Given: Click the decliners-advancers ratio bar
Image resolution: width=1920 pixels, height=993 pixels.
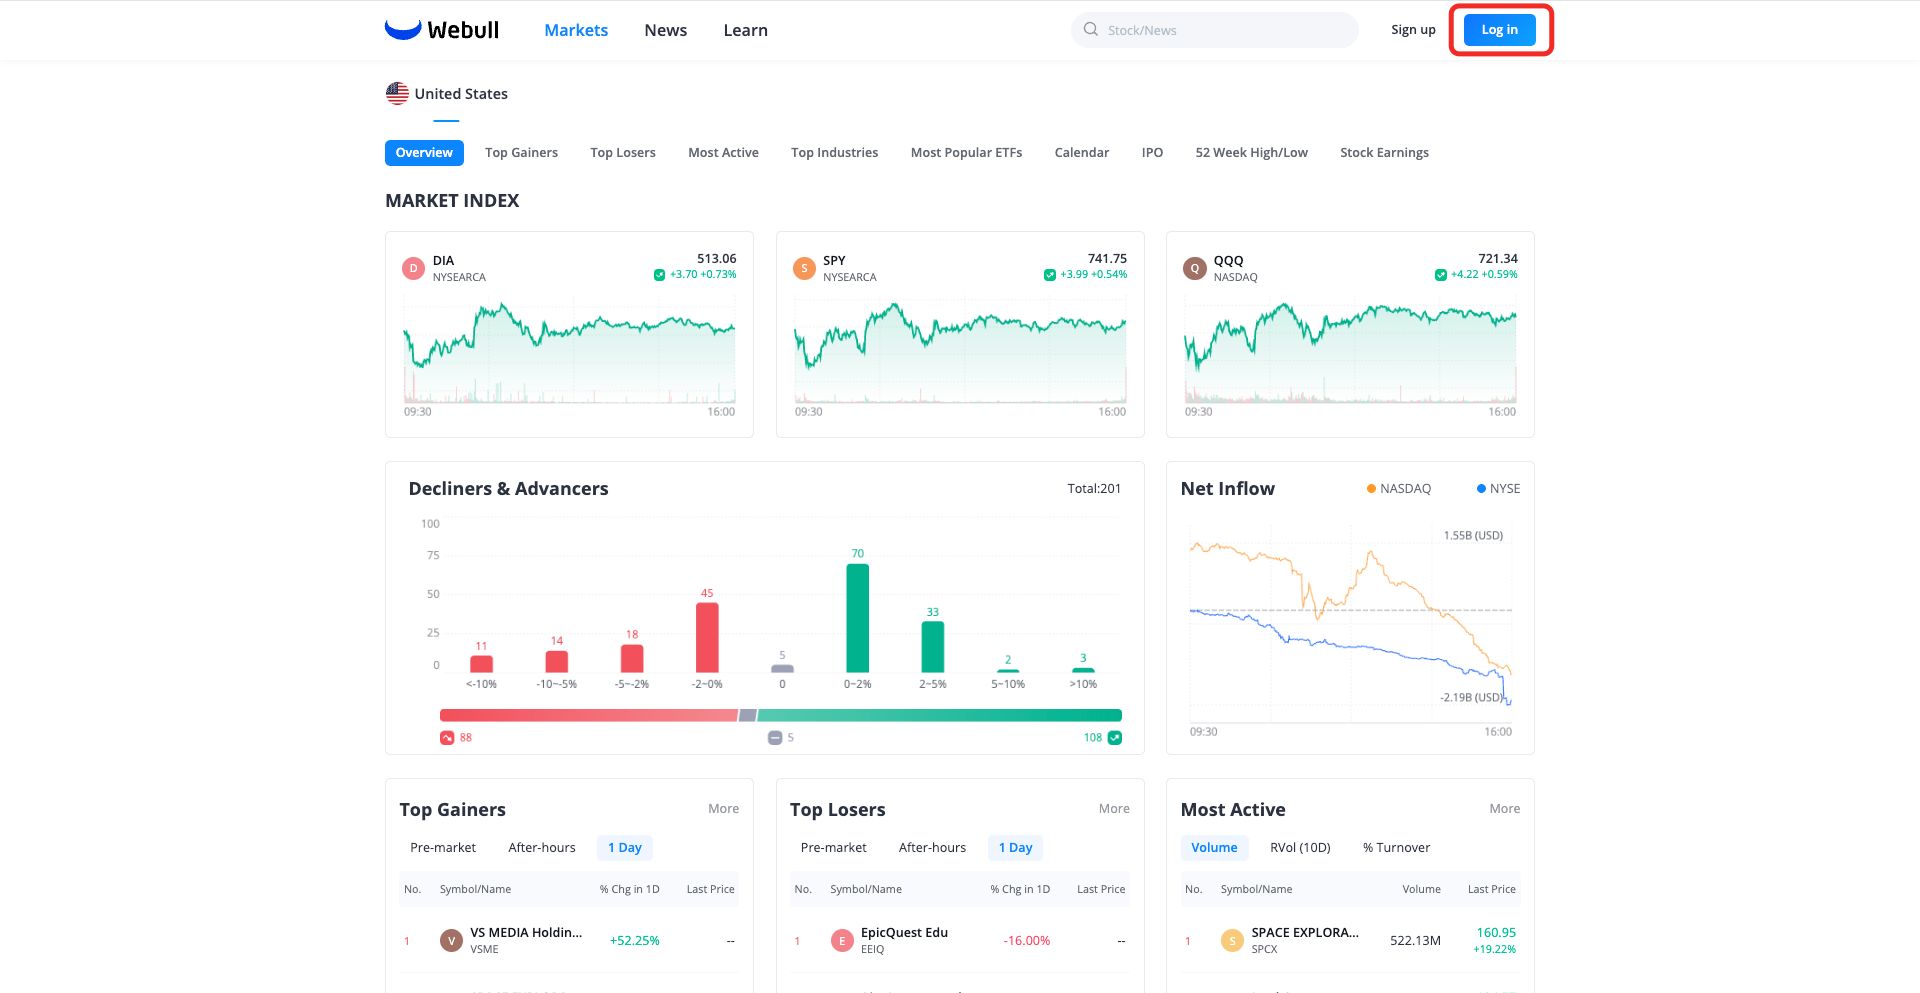Looking at the screenshot, I should [x=781, y=715].
